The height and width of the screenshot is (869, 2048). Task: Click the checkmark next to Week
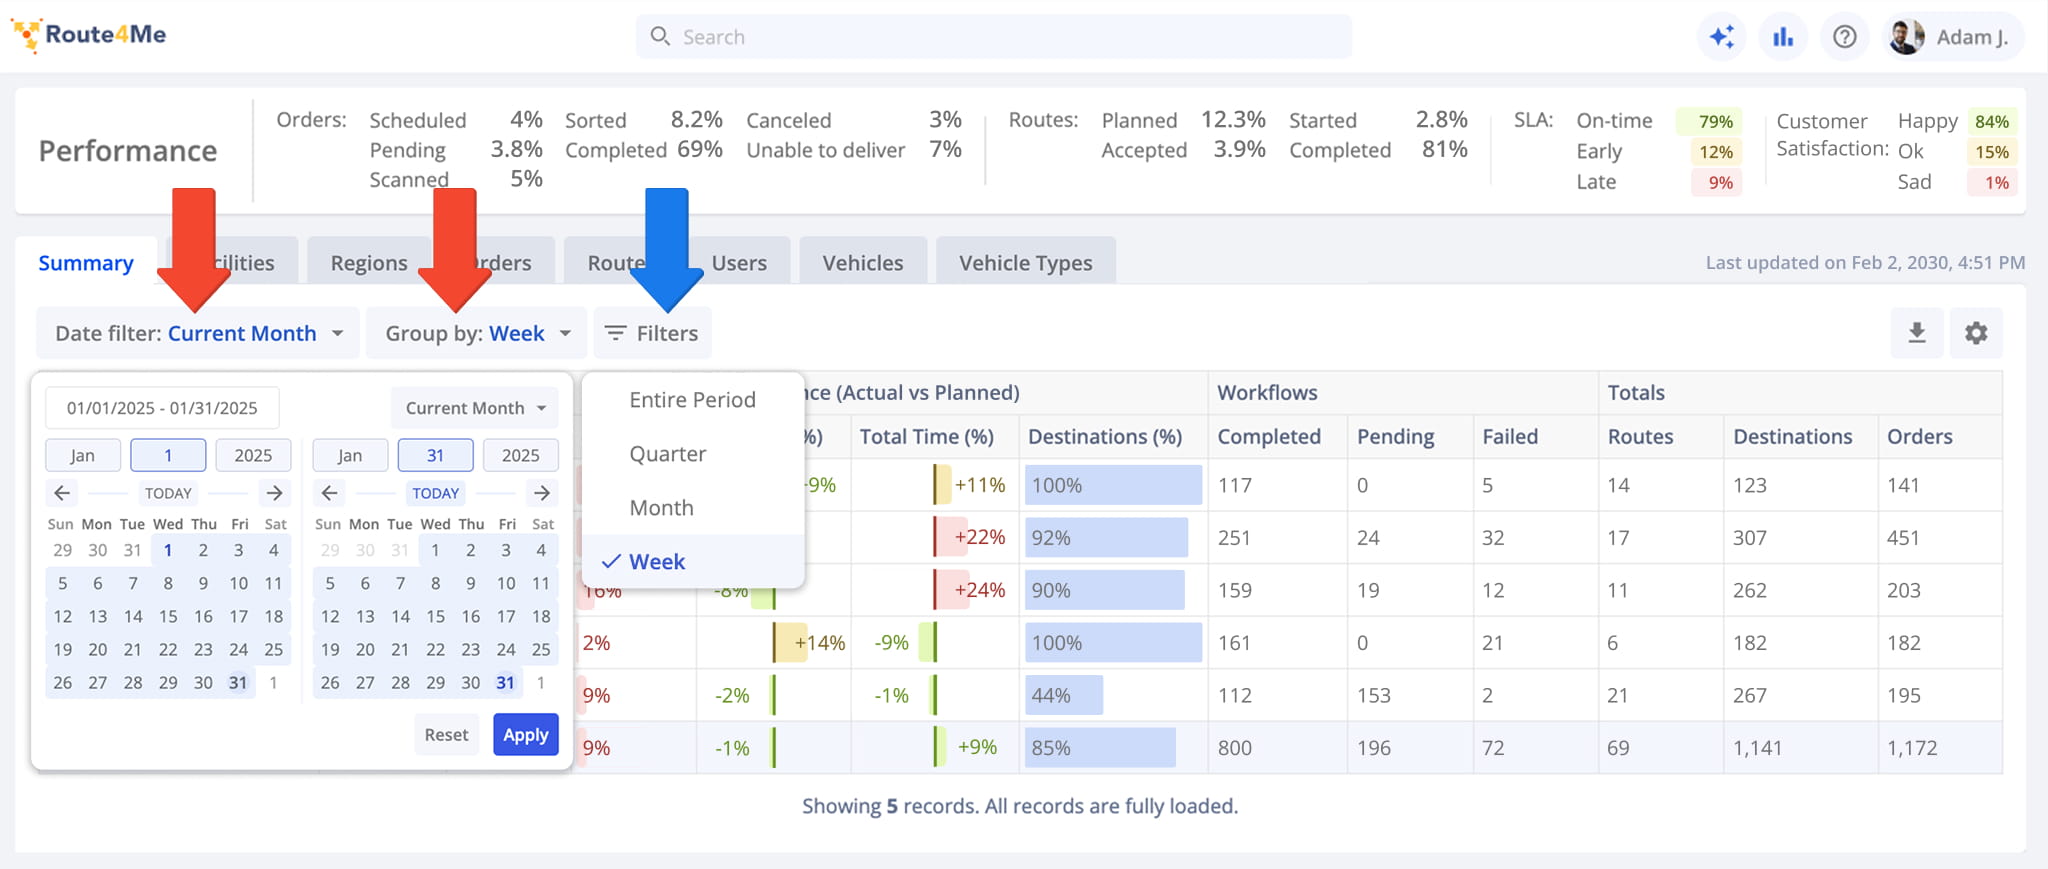point(612,562)
